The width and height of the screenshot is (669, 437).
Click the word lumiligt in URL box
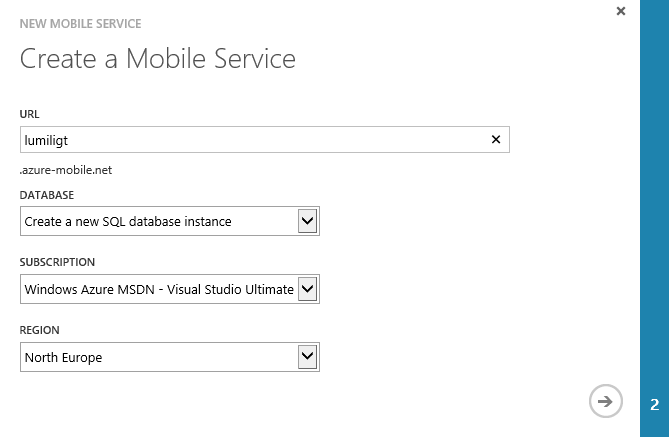[x=46, y=140]
